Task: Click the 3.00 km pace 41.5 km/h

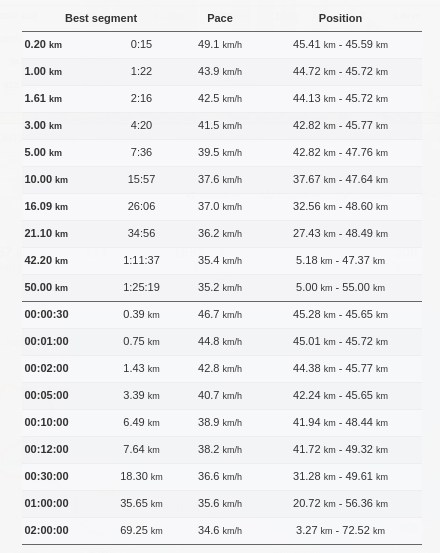Action: click(220, 126)
